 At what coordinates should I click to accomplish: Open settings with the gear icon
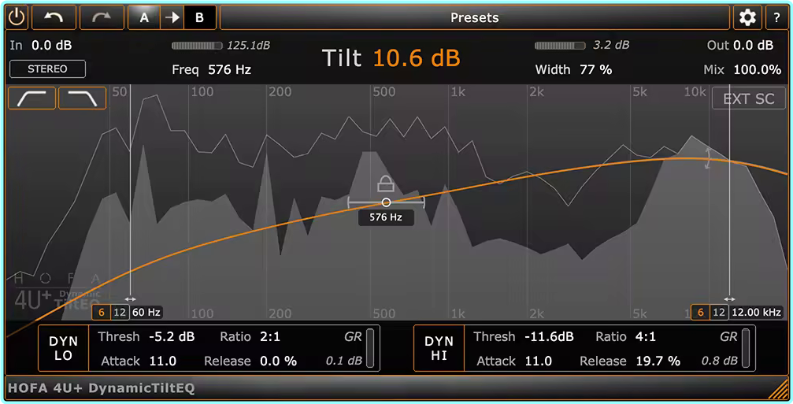click(747, 18)
